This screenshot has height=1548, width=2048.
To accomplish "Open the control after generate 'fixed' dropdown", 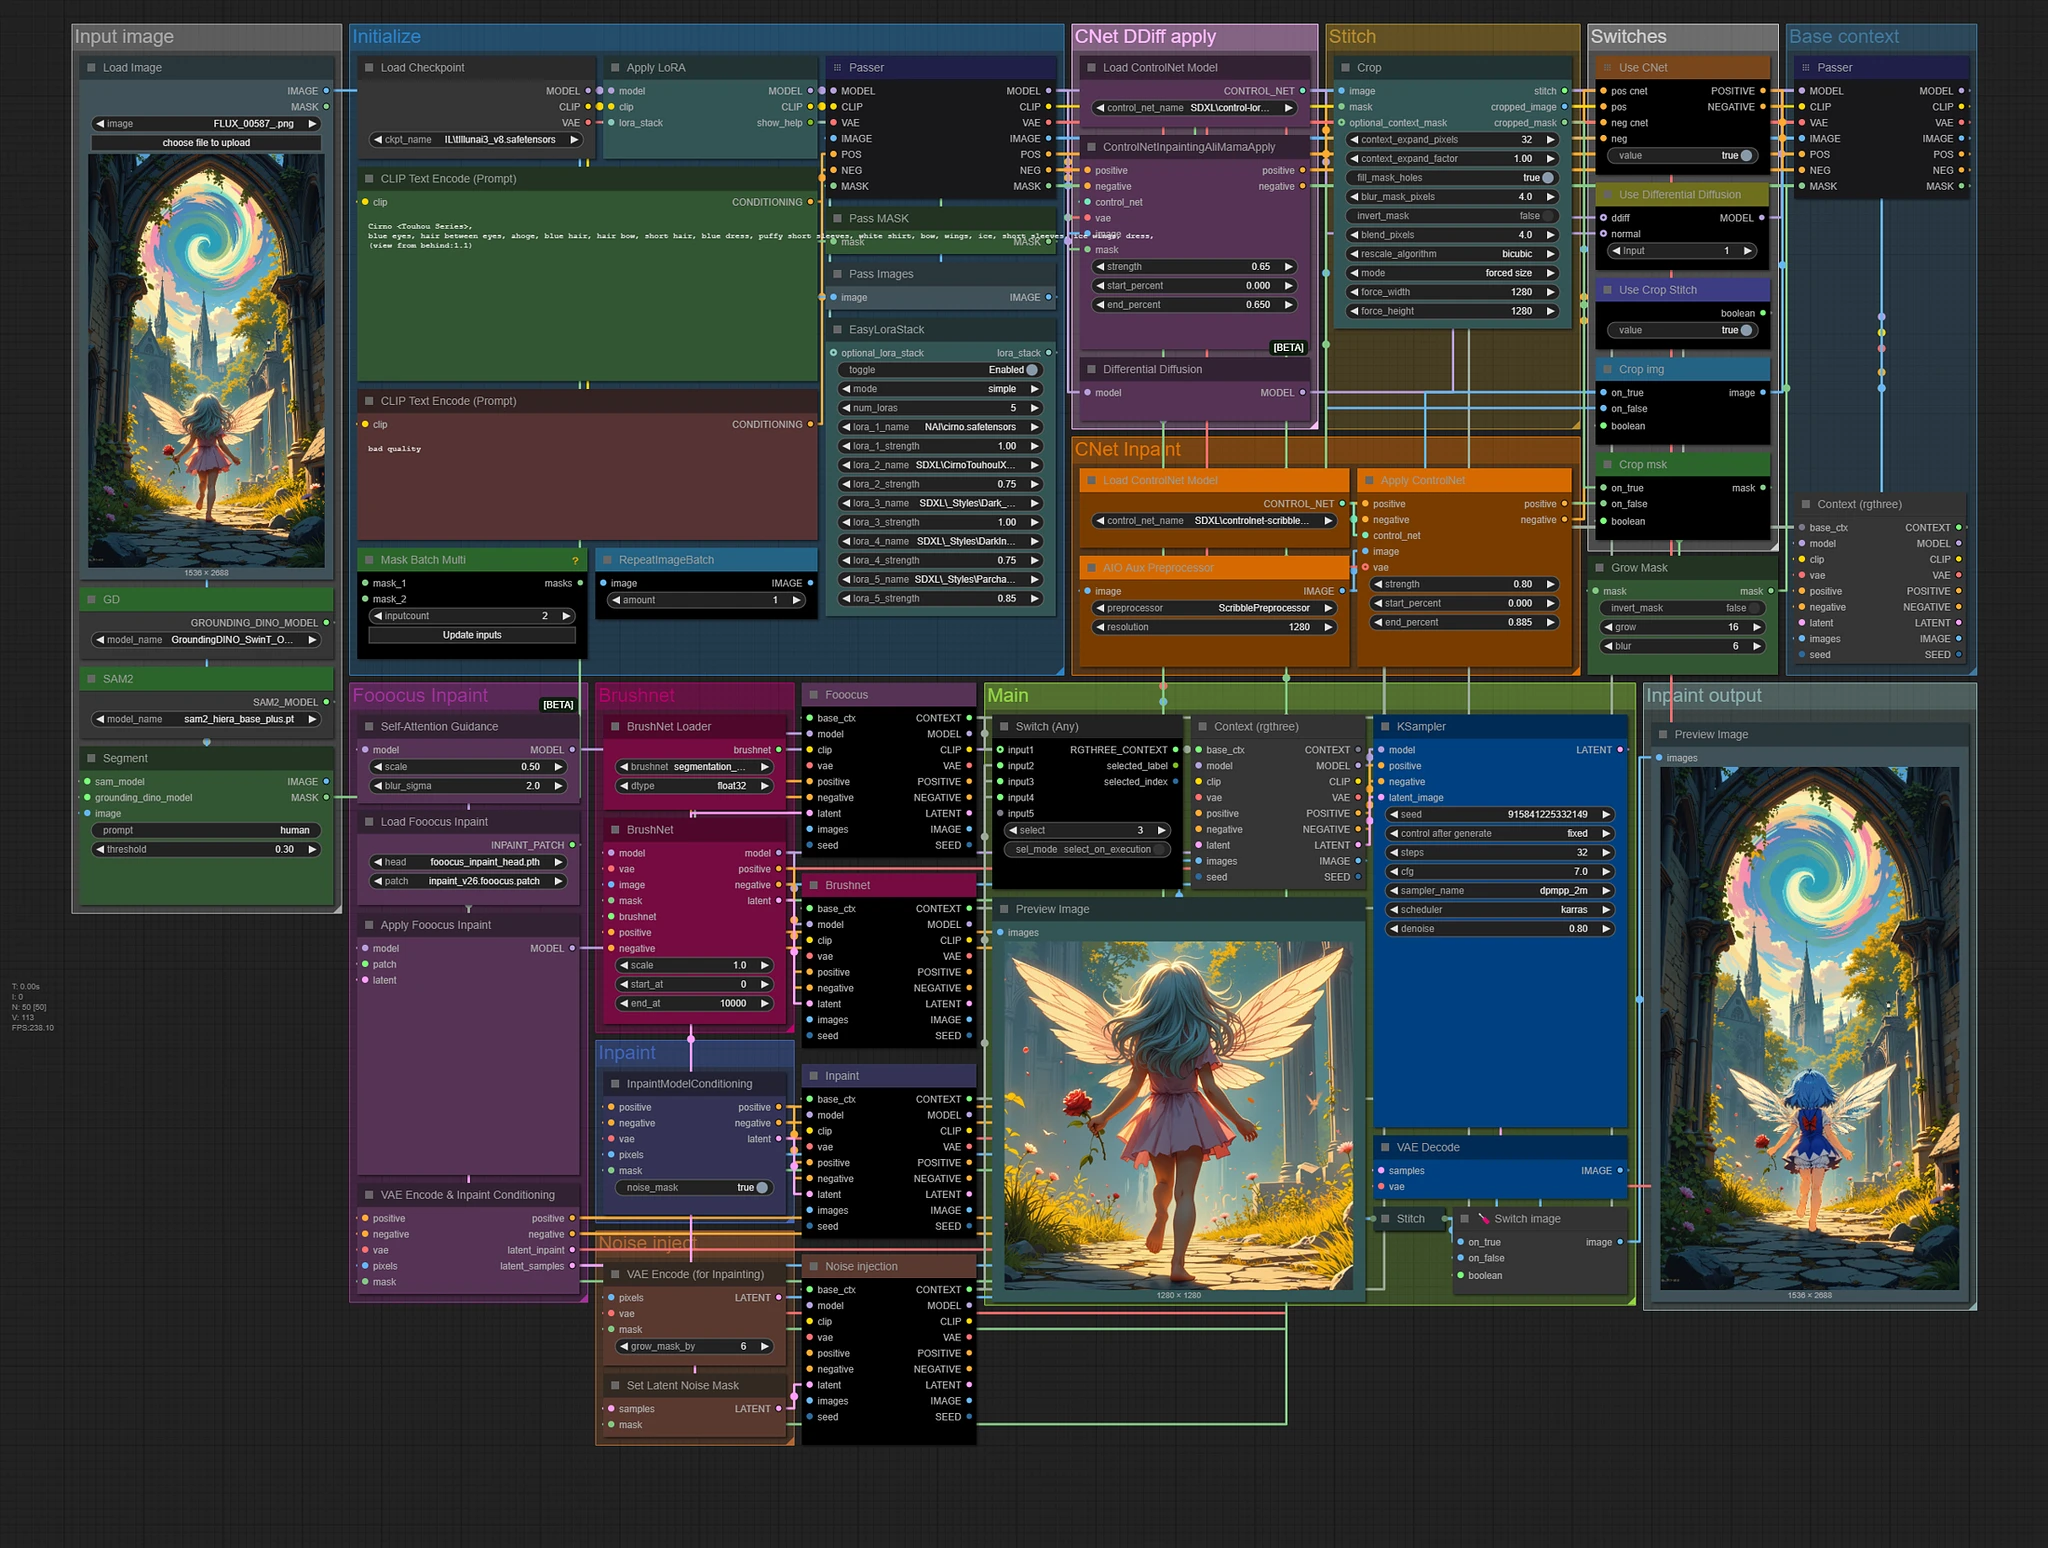I will click(x=1500, y=834).
